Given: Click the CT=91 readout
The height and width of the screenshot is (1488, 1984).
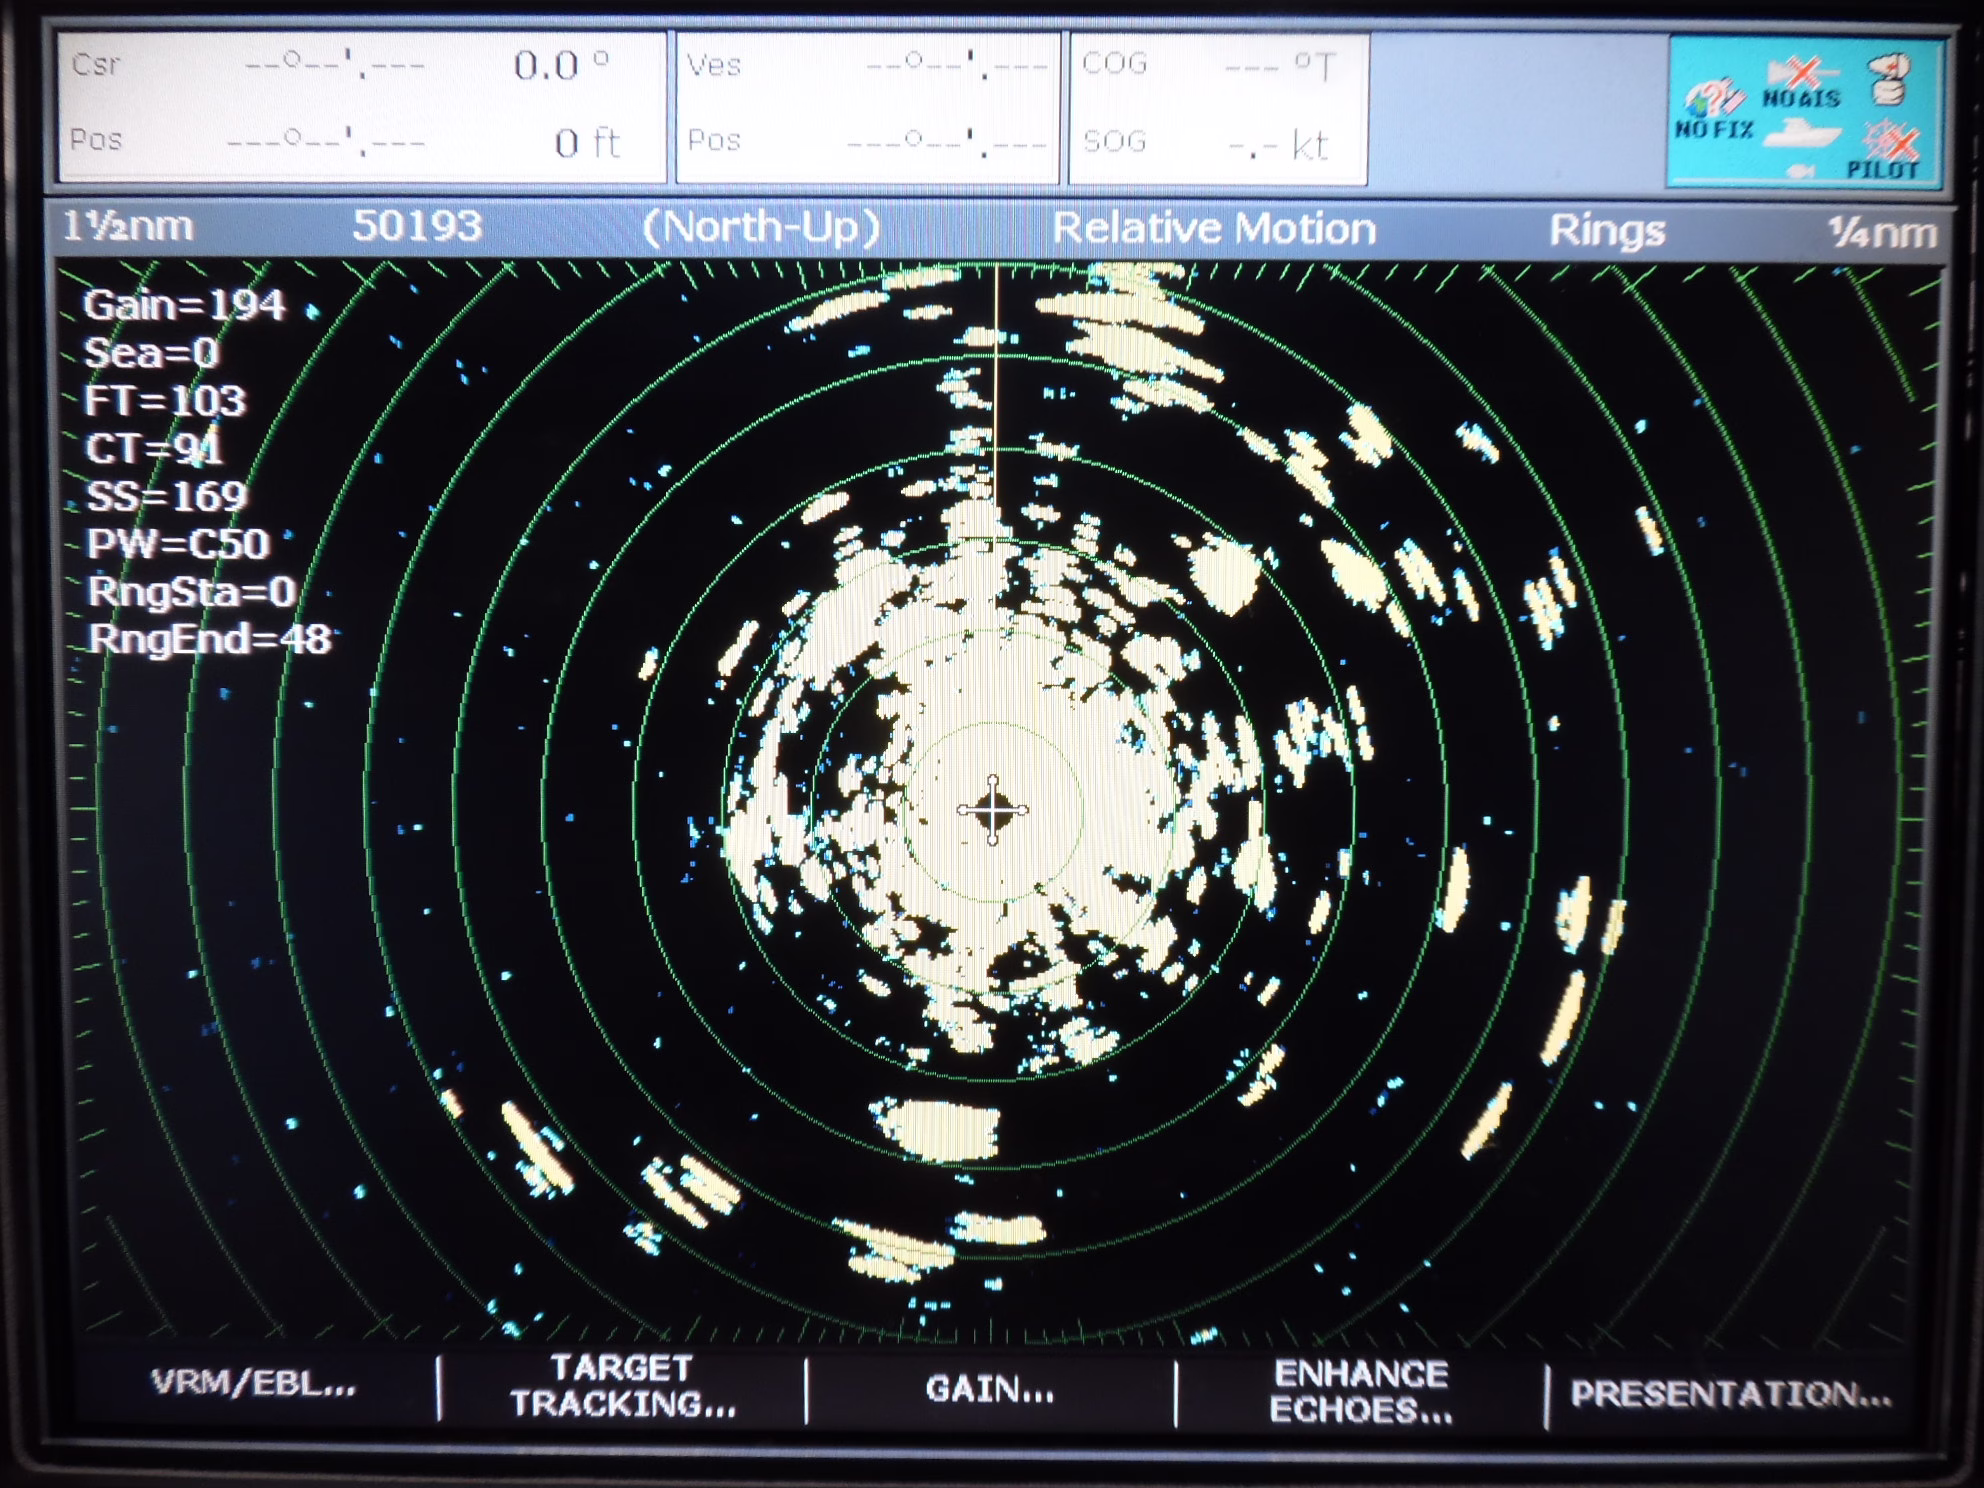Looking at the screenshot, I should tap(153, 449).
